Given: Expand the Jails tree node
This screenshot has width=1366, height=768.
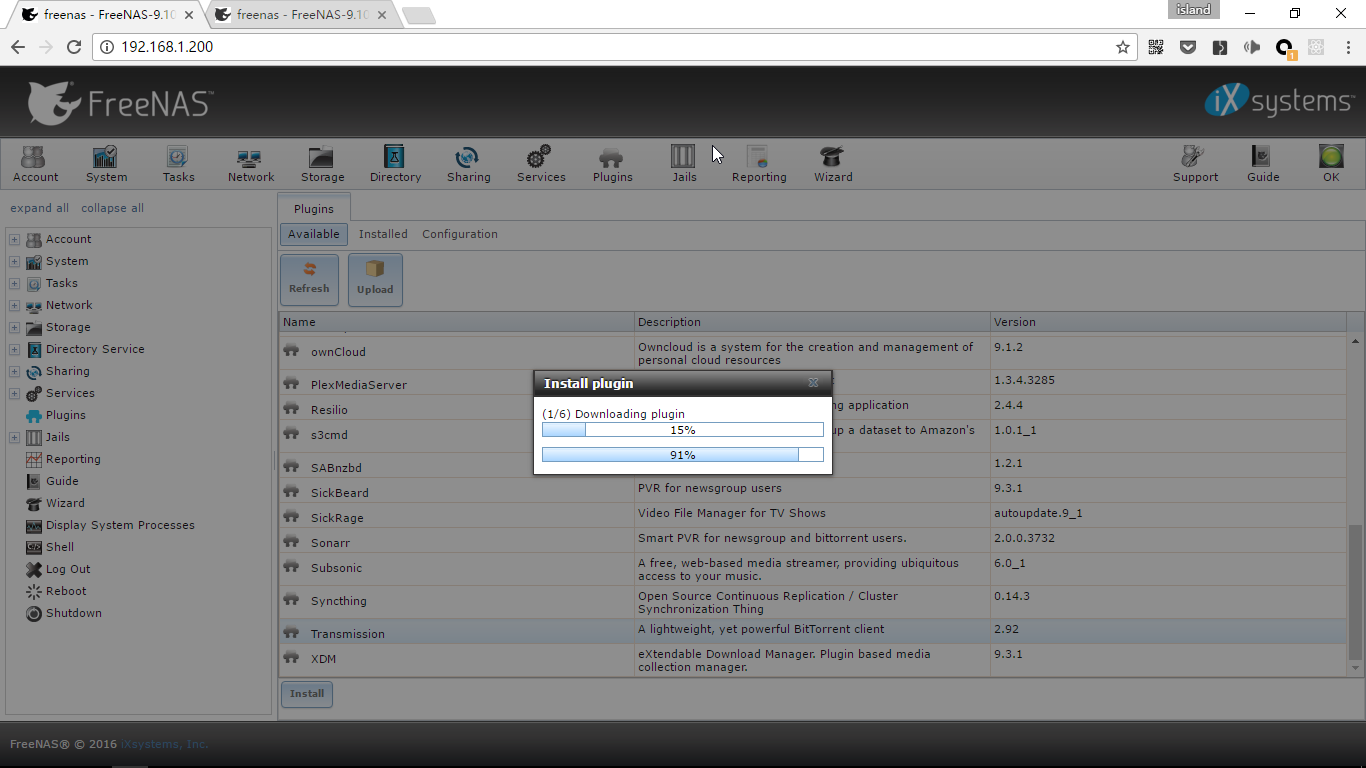Looking at the screenshot, I should [x=14, y=438].
